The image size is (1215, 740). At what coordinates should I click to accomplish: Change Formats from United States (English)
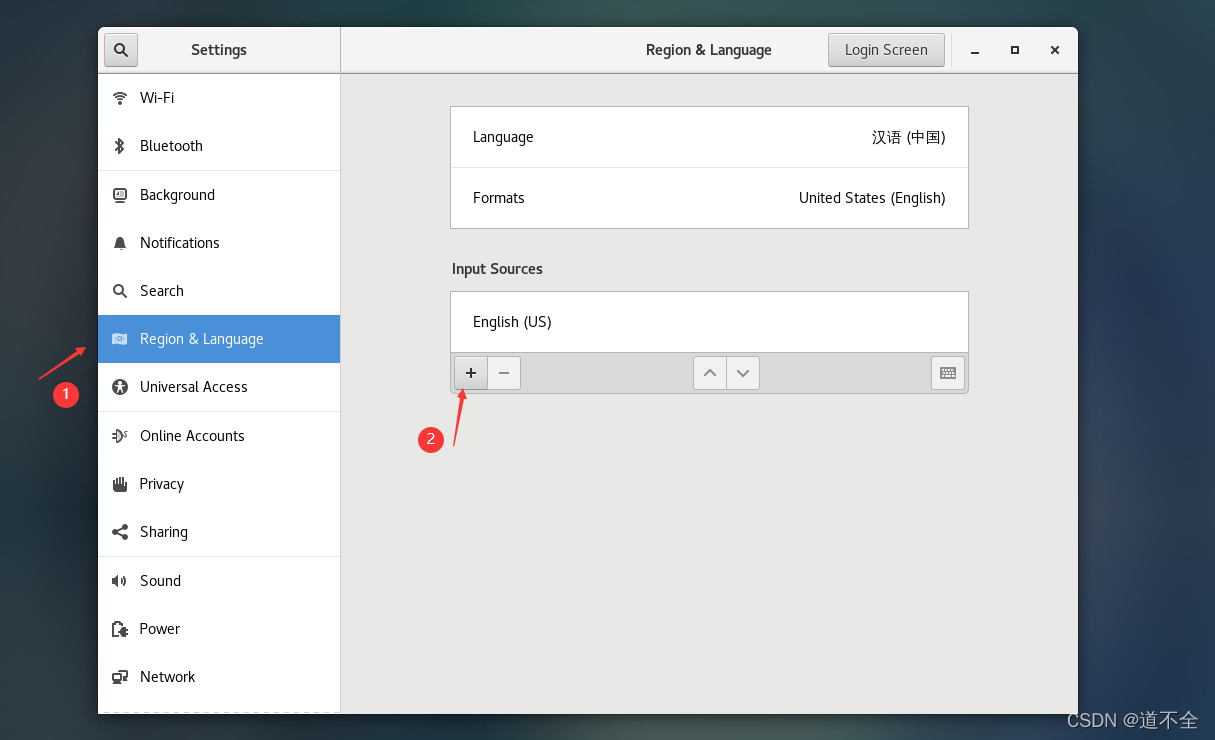[709, 198]
